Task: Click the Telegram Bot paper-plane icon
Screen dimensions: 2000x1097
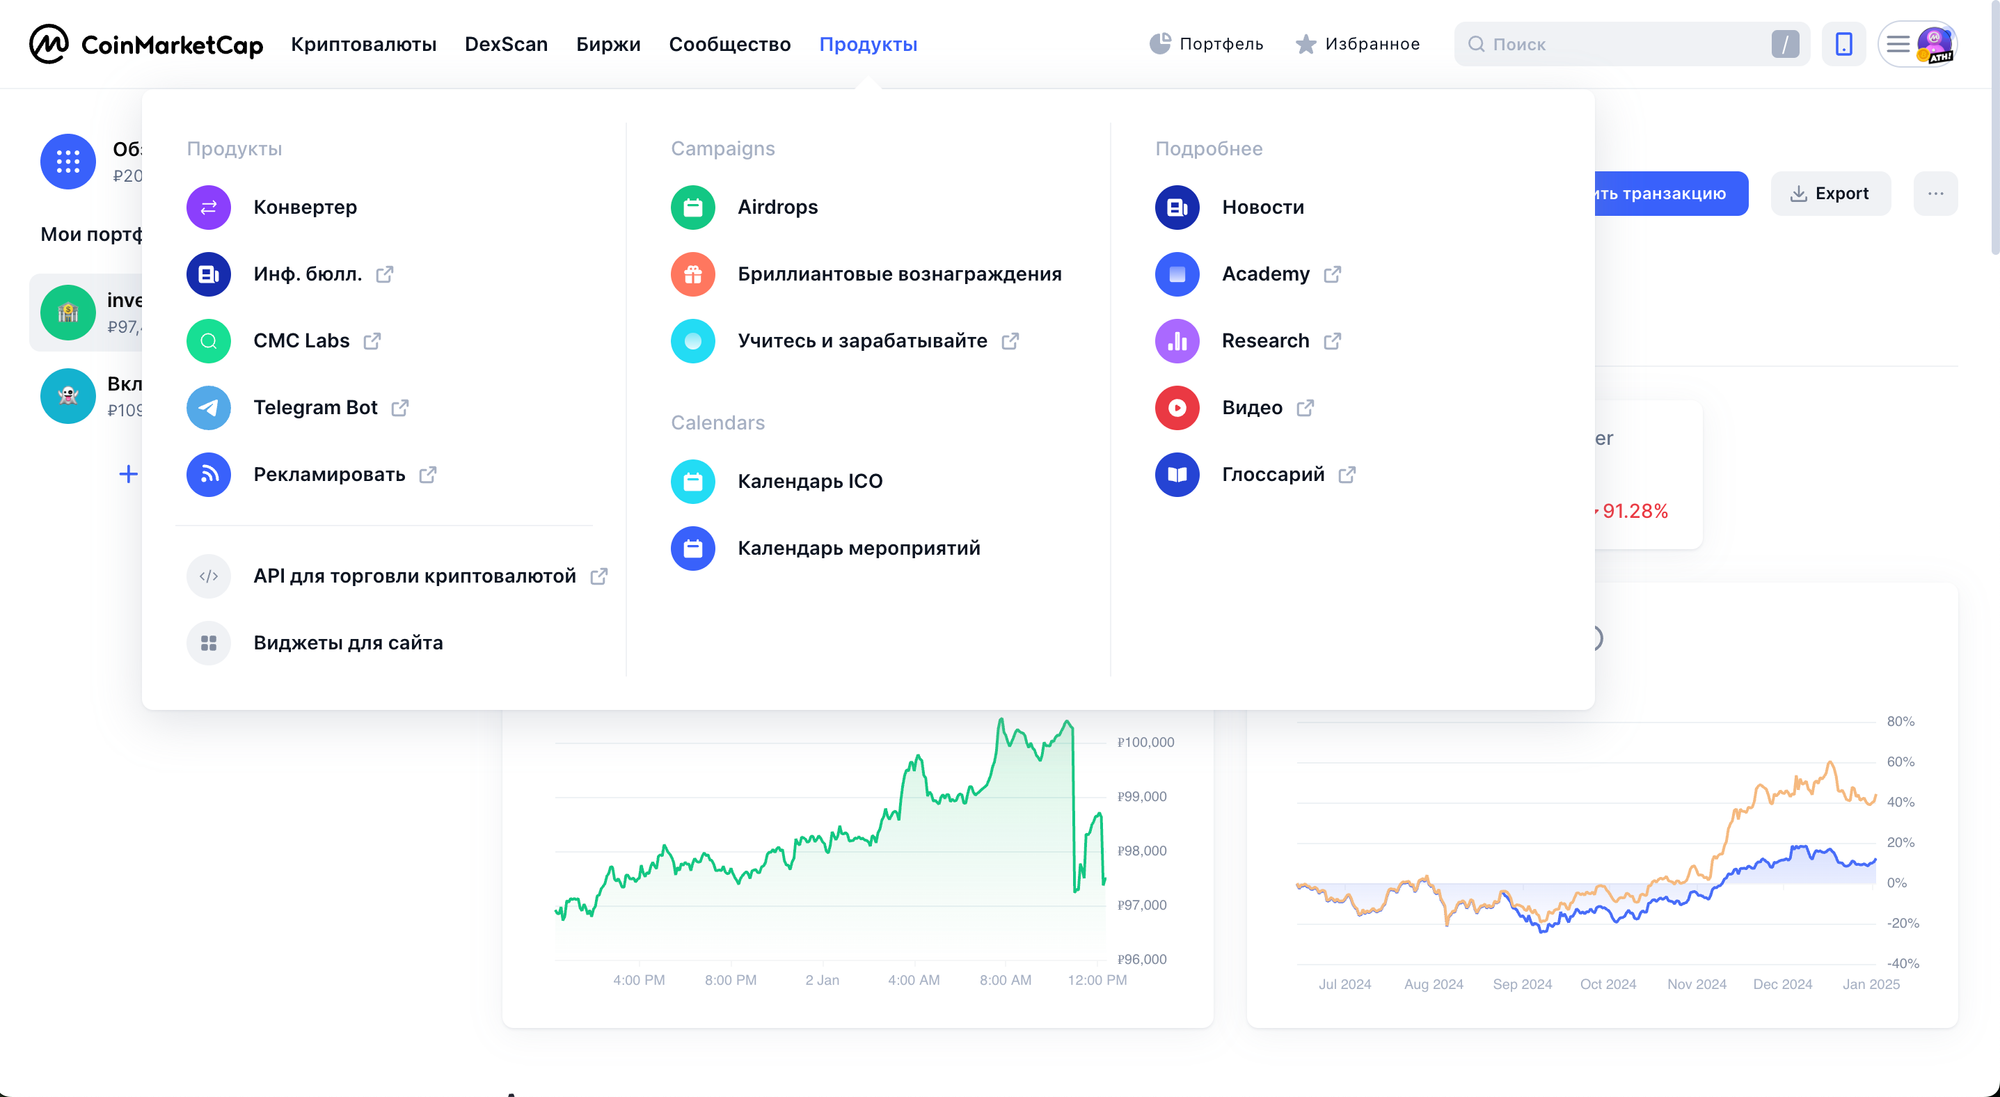Action: (208, 408)
